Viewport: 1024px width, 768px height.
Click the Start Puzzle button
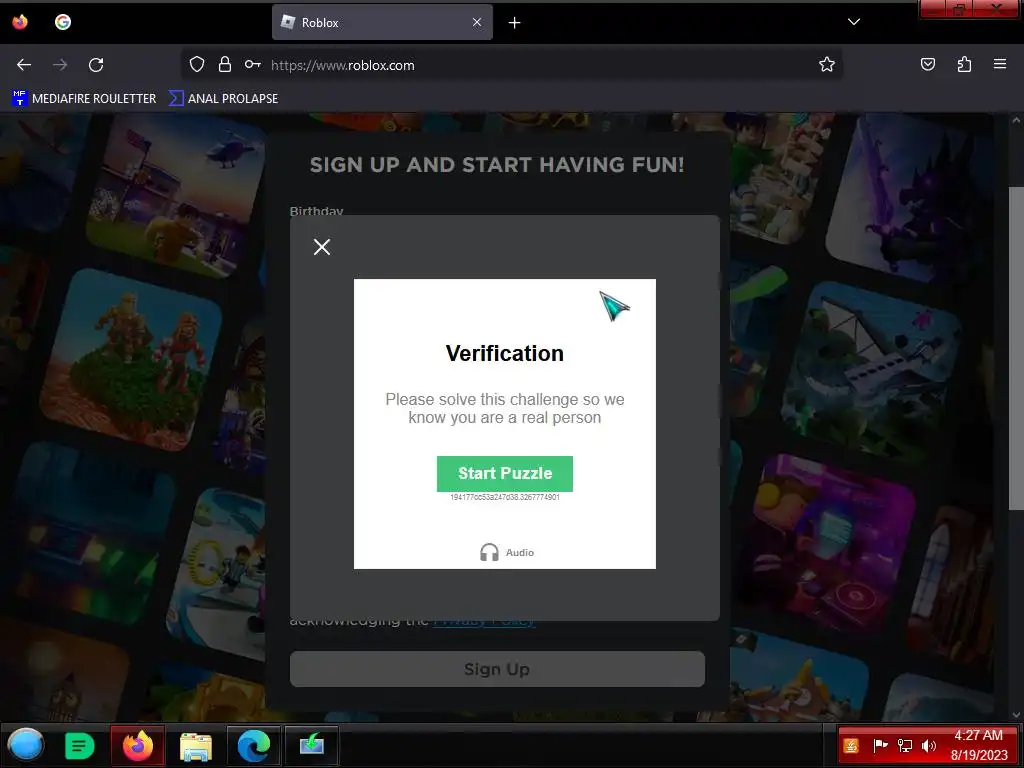[x=505, y=473]
